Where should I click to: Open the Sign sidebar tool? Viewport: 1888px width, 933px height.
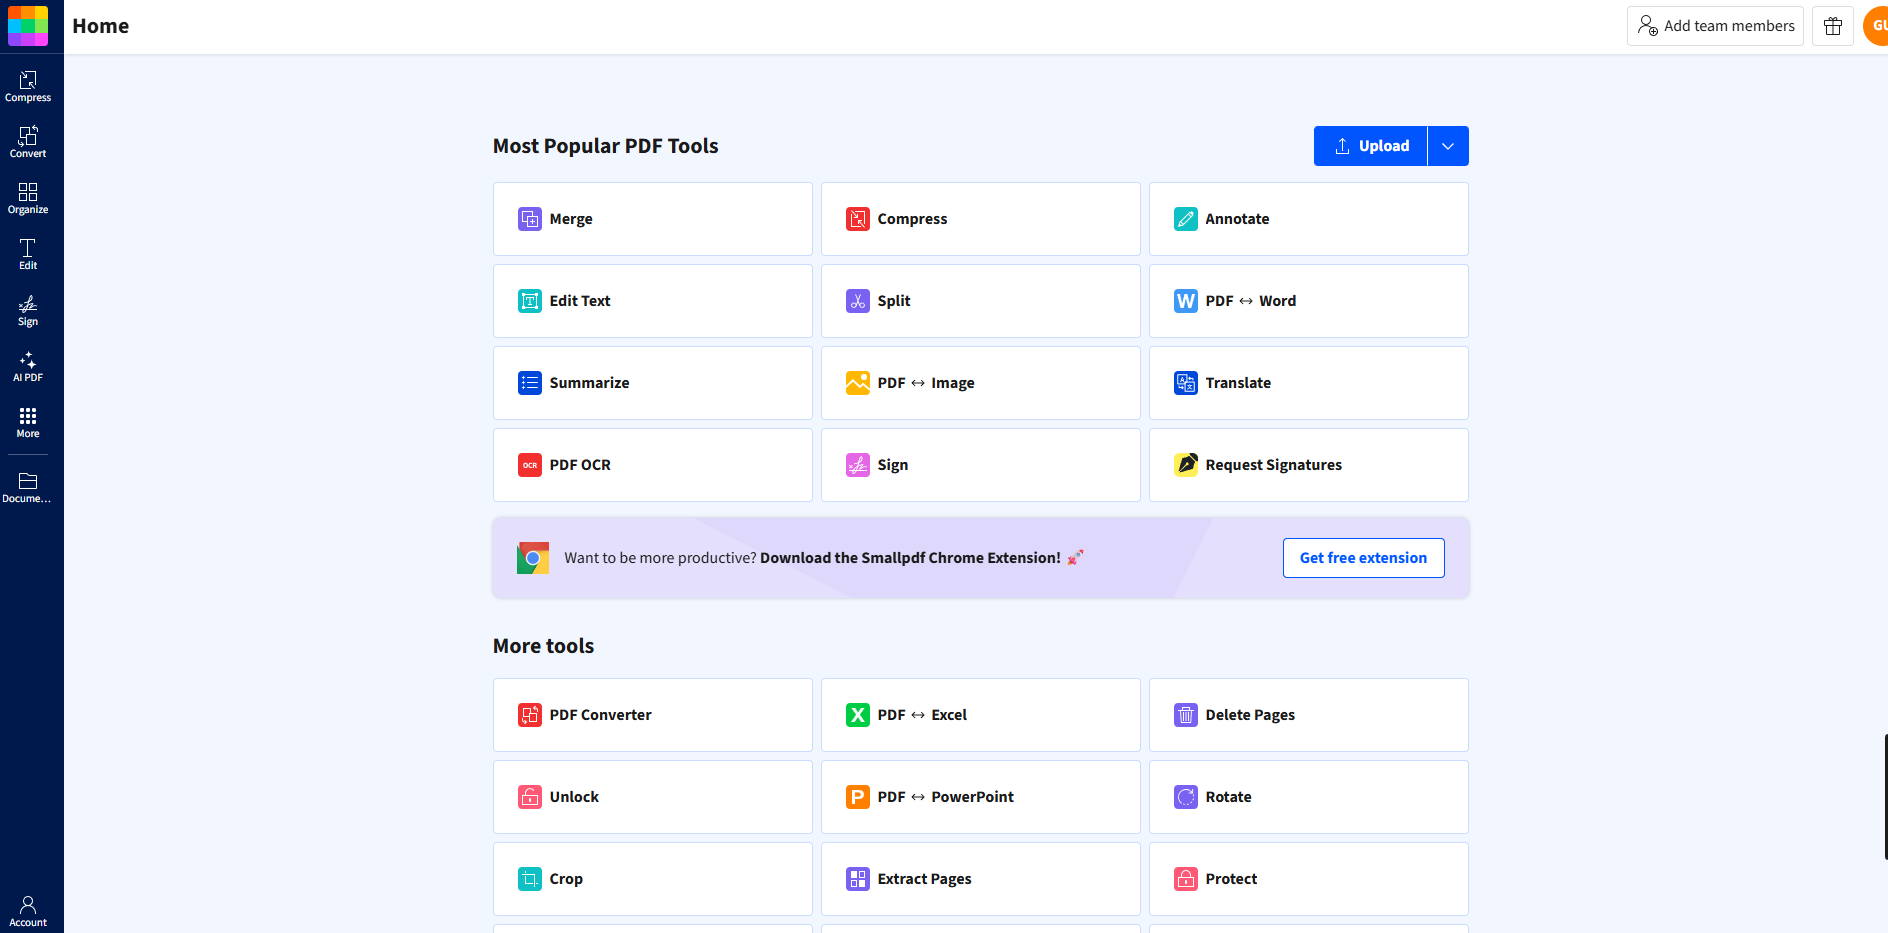tap(28, 311)
